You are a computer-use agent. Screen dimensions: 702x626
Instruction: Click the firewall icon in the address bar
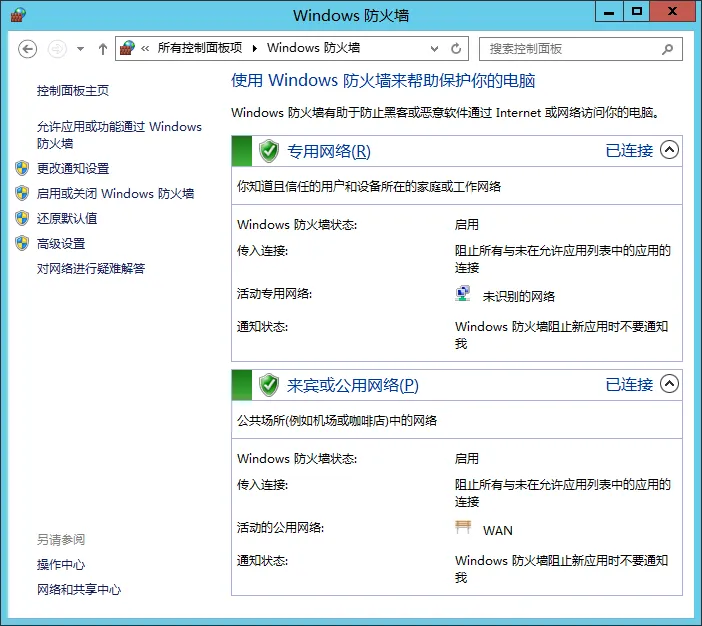click(127, 48)
